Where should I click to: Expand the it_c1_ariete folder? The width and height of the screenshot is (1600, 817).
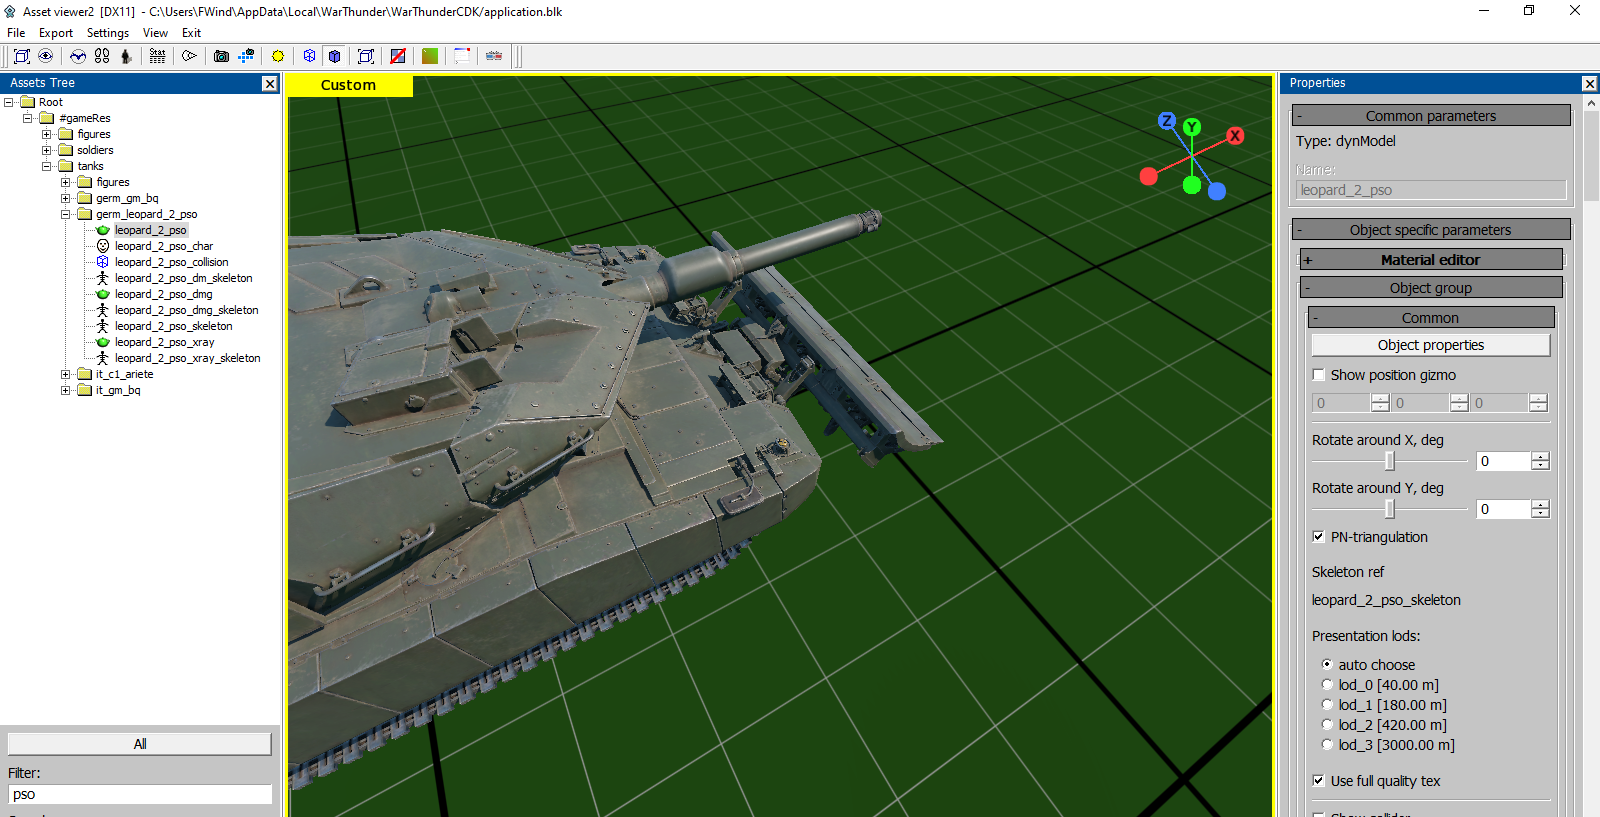point(66,374)
